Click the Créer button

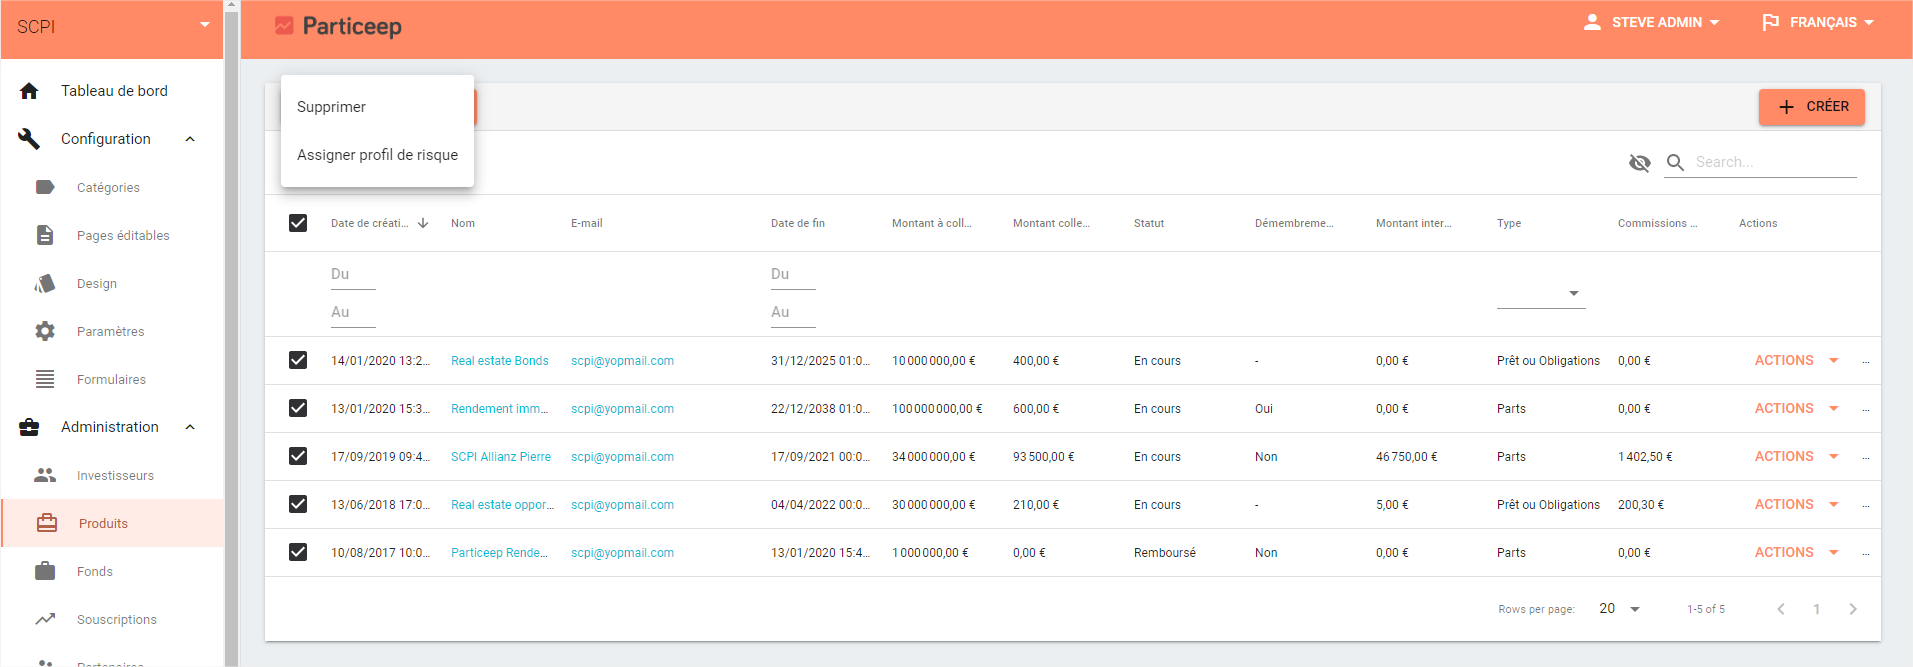(1812, 107)
